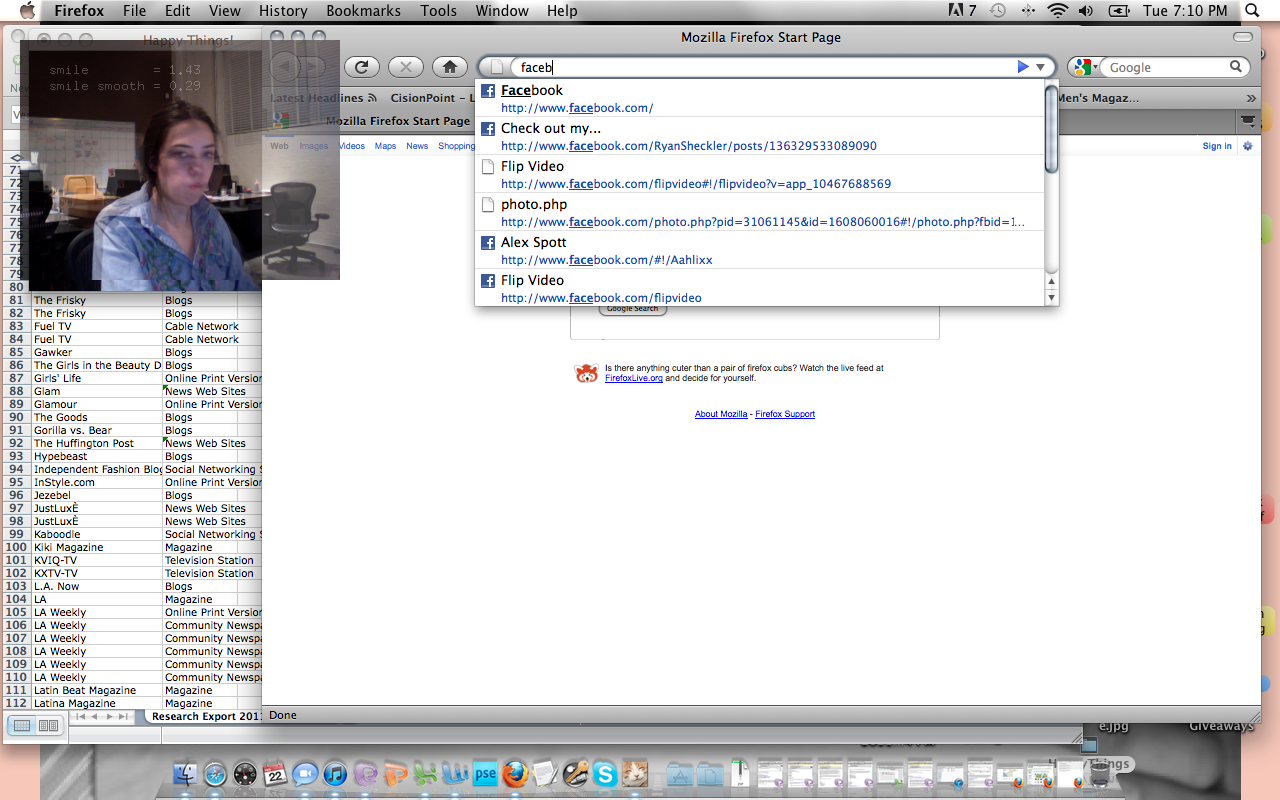Viewport: 1280px width, 800px height.
Task: Launch iTunes from the Dock
Action: pyautogui.click(x=335, y=774)
